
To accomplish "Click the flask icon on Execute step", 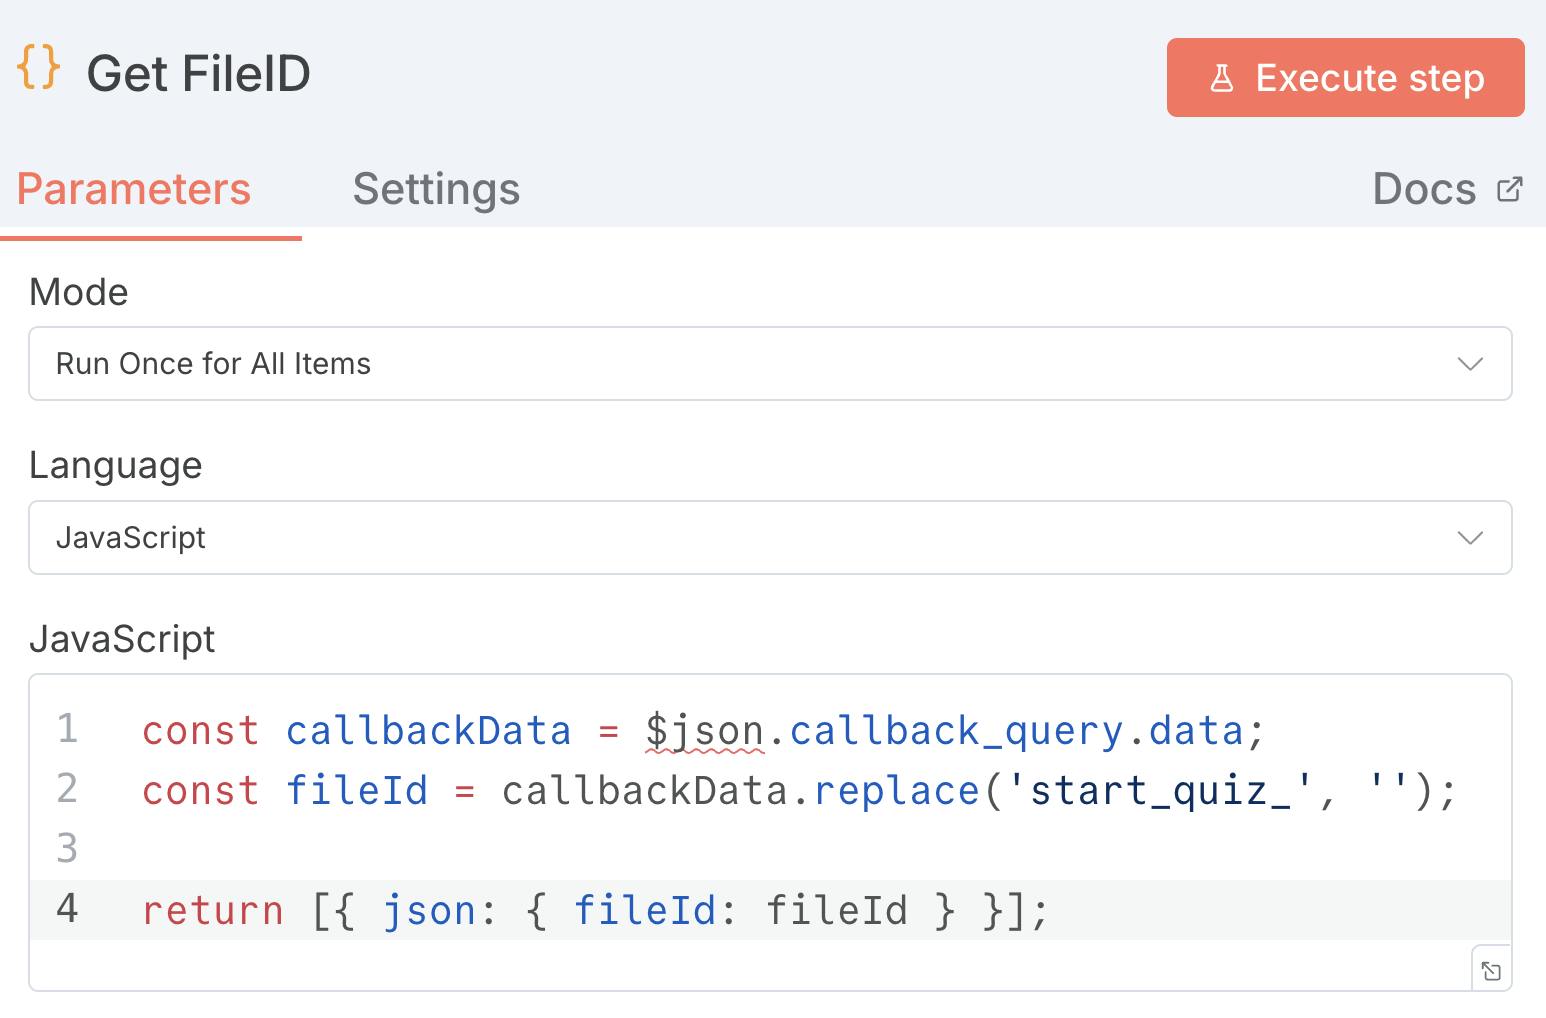I will click(x=1221, y=78).
